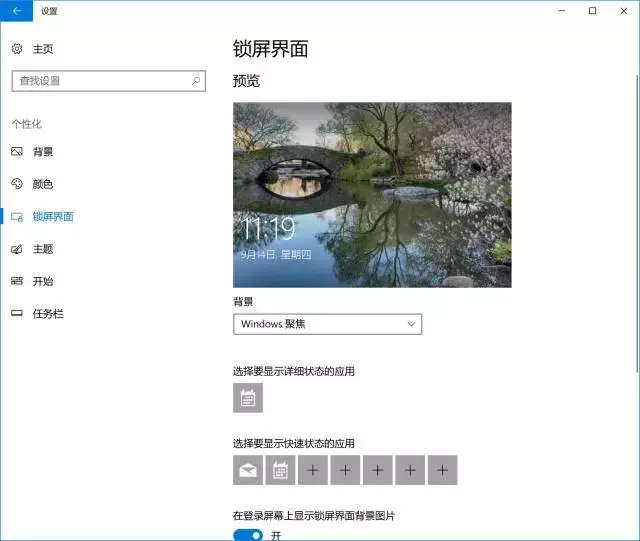
Task: Click the chevron arrow of 背景 combo box
Action: tap(411, 324)
